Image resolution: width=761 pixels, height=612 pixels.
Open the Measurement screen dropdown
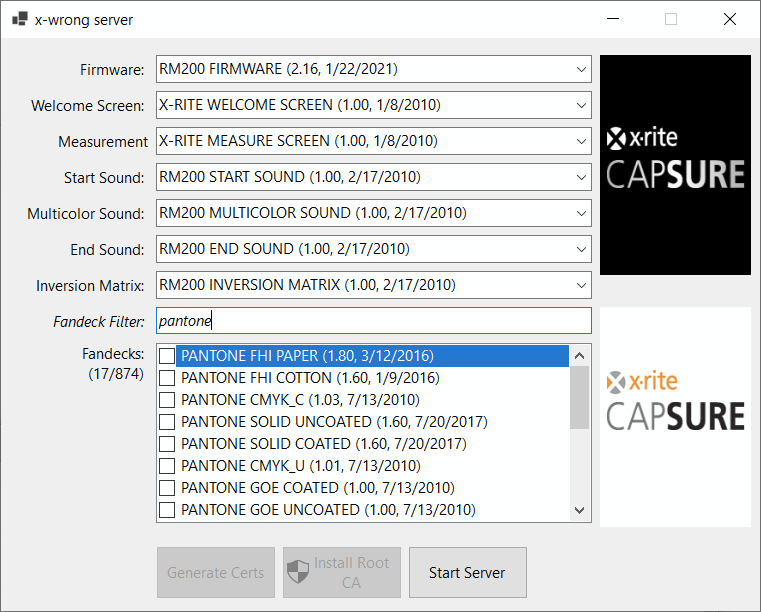coord(374,141)
